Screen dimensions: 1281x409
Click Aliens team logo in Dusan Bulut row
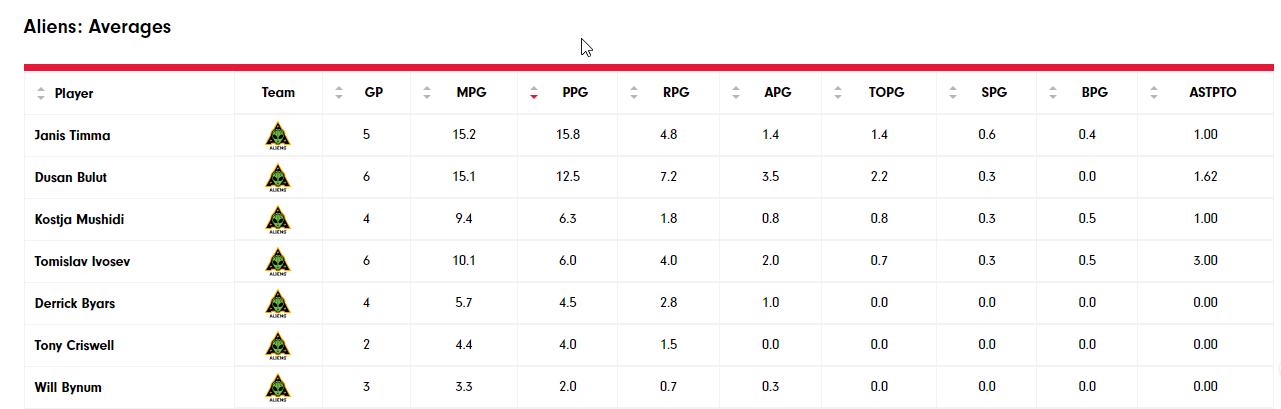(x=278, y=177)
